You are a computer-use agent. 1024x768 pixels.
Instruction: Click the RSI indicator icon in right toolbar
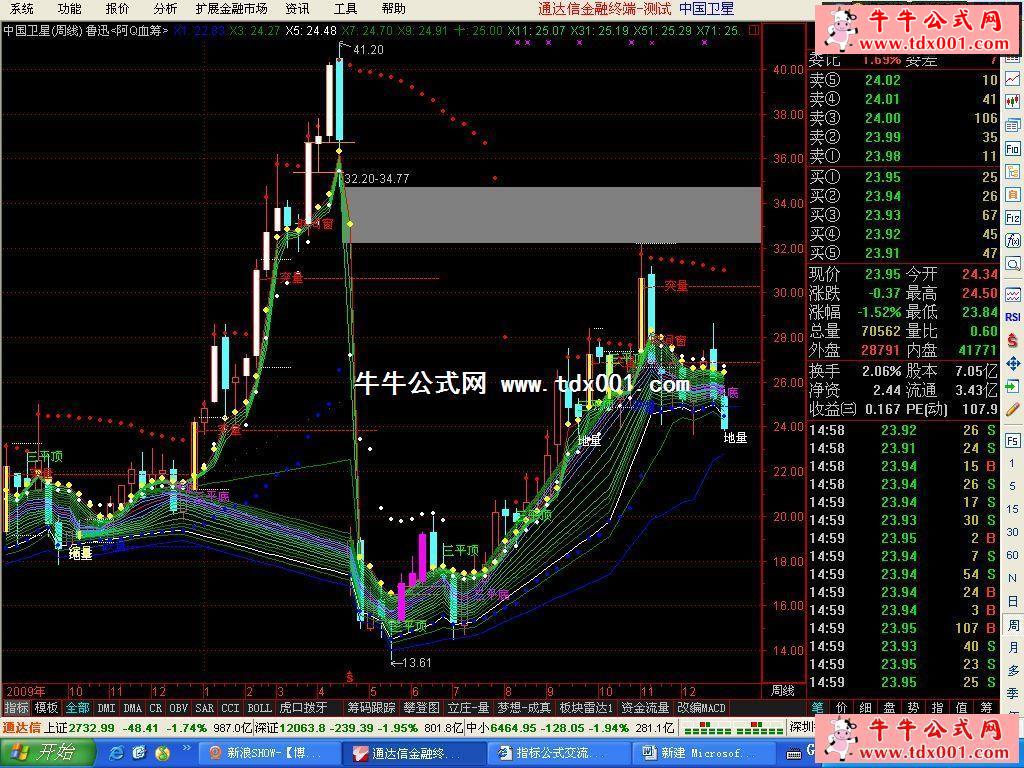tap(1013, 317)
